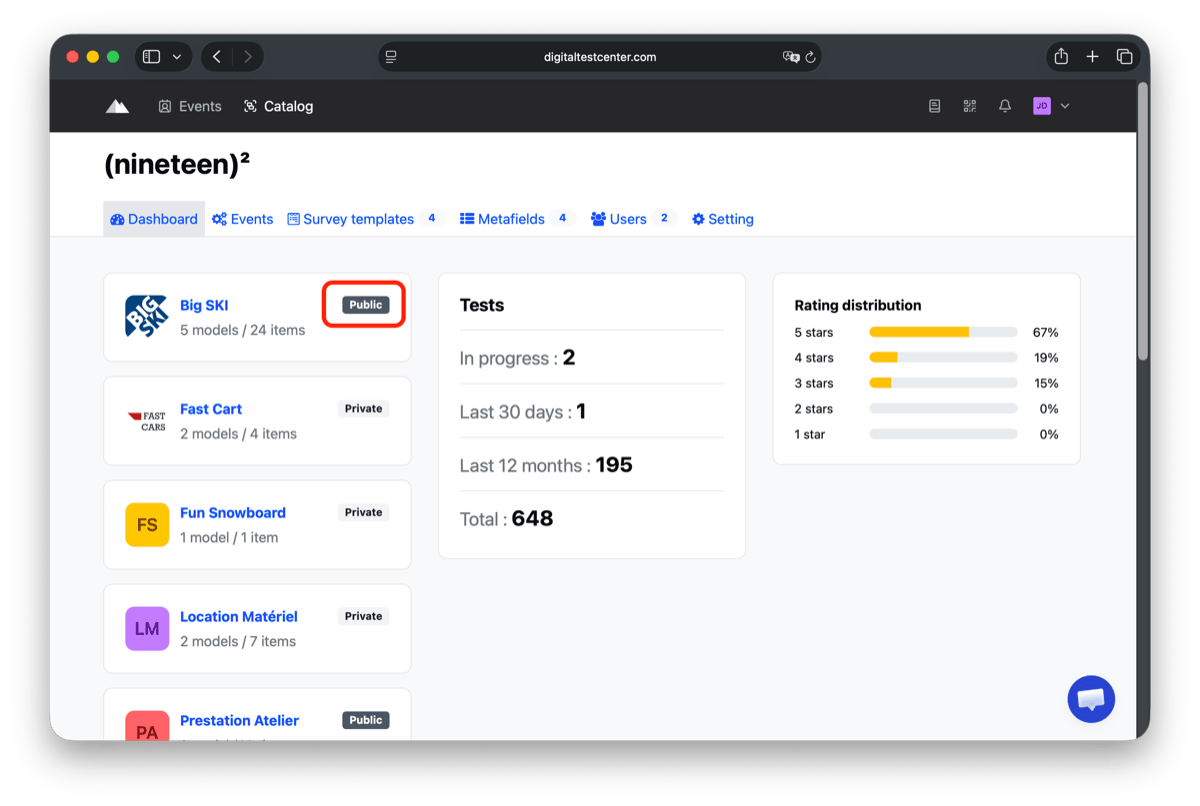Click the 4 stars rating bar
1200x806 pixels.
pos(943,358)
